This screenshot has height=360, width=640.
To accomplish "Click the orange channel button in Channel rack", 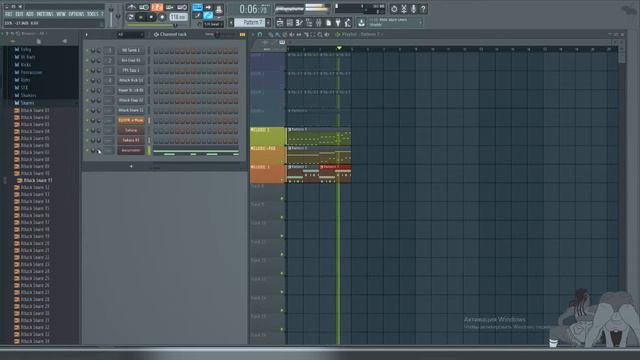I will [x=131, y=120].
